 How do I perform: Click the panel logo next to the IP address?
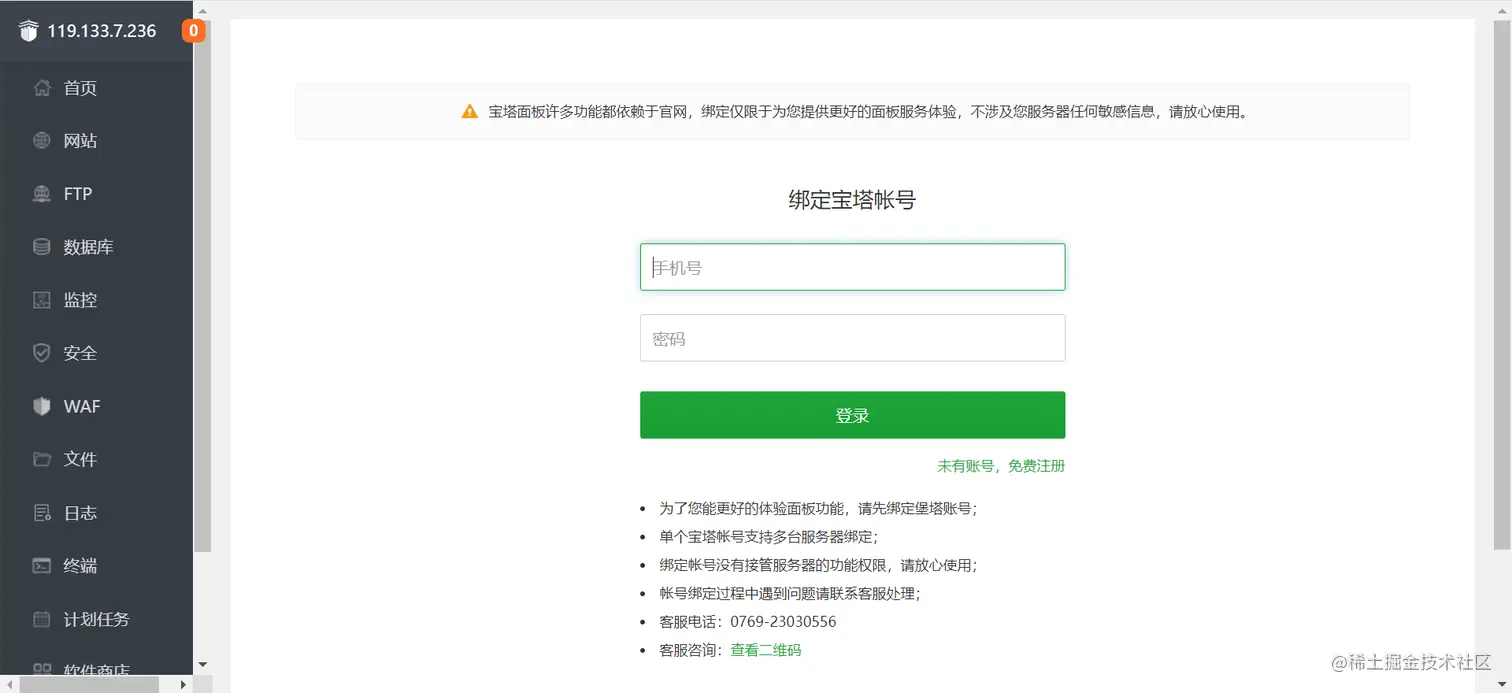point(28,31)
